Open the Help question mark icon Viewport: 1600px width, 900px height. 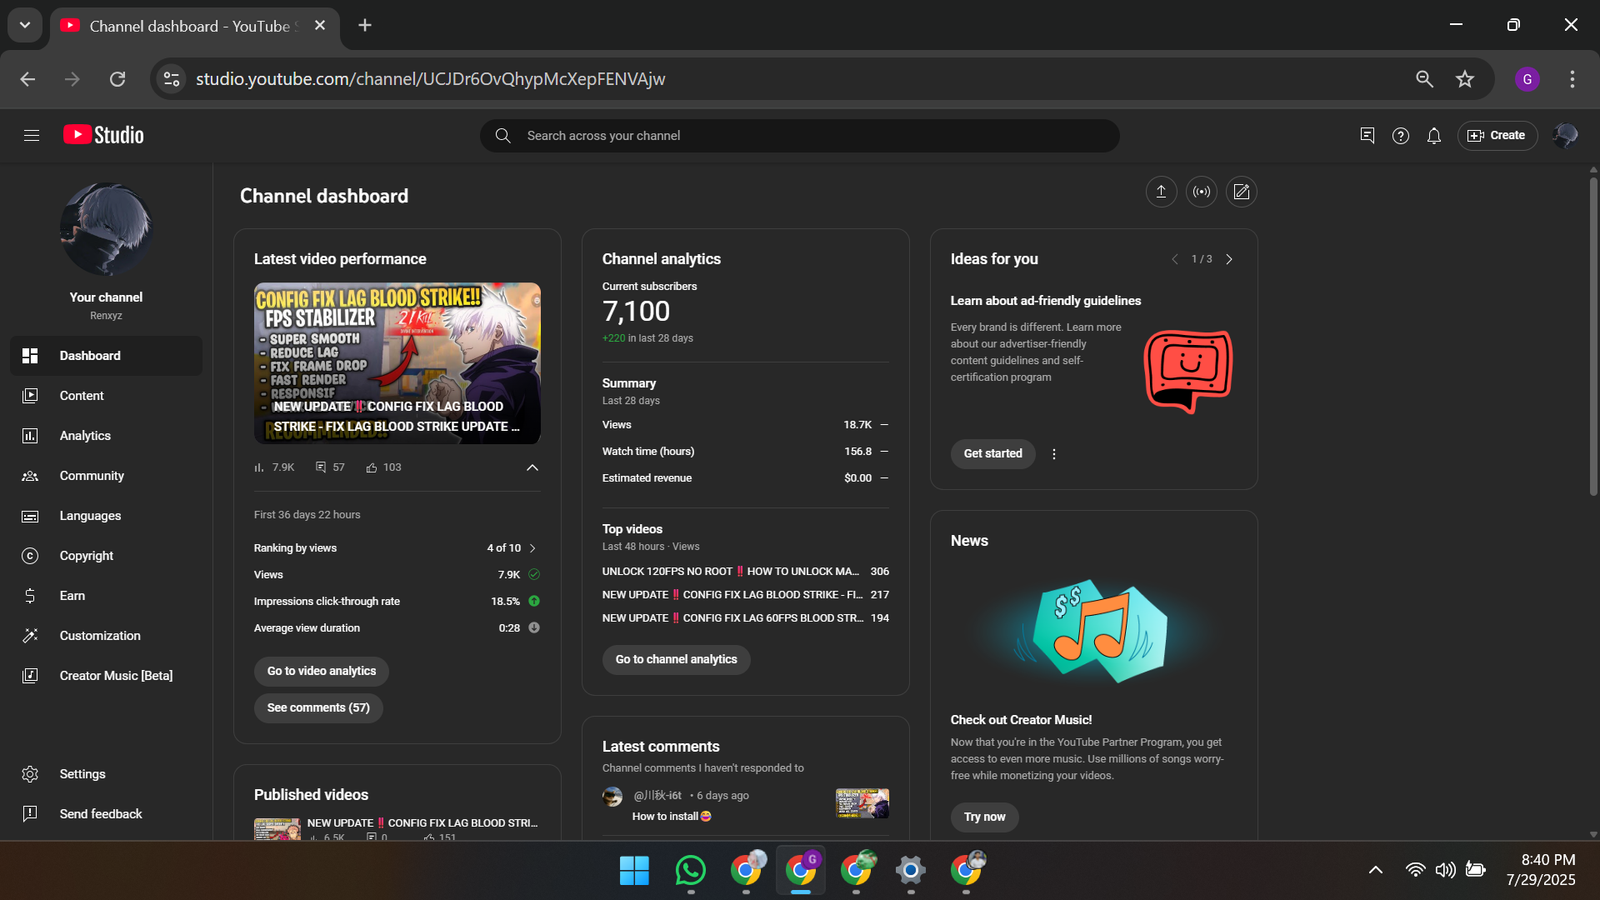1400,135
